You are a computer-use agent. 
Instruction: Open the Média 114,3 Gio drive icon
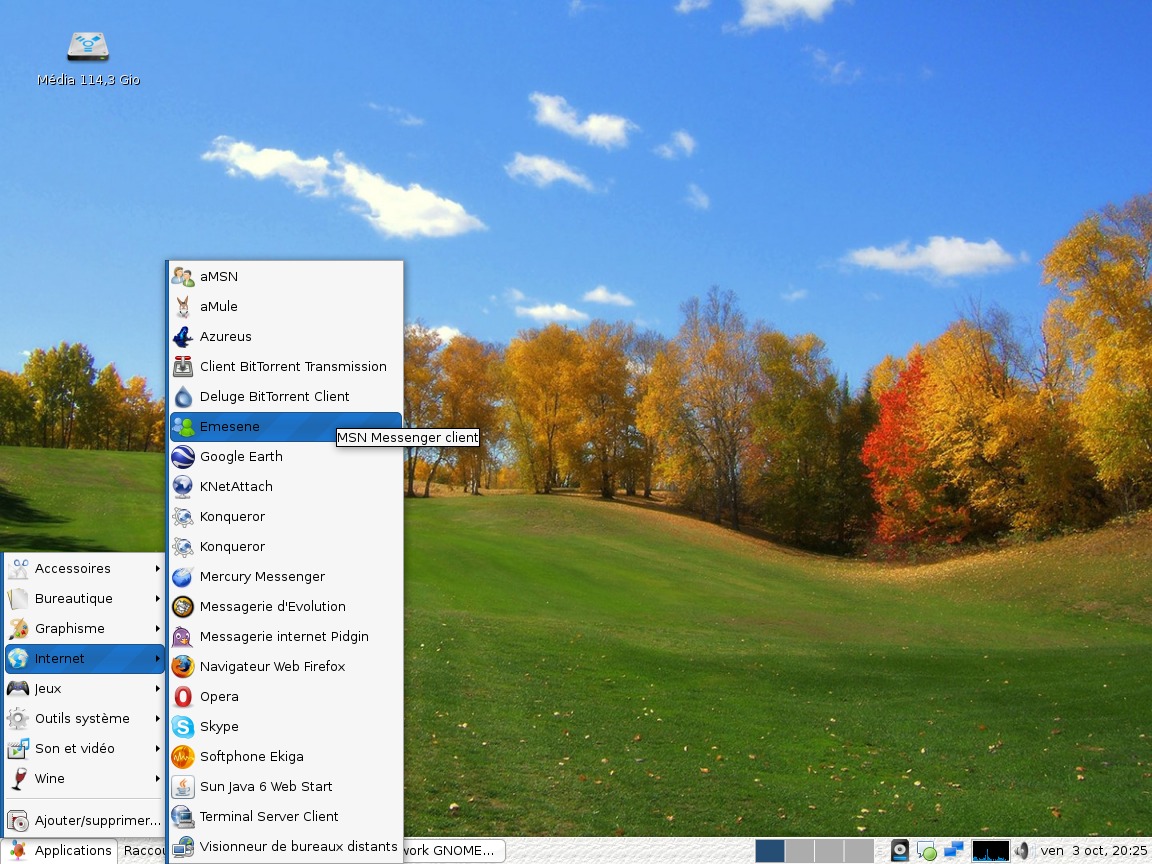coord(88,59)
